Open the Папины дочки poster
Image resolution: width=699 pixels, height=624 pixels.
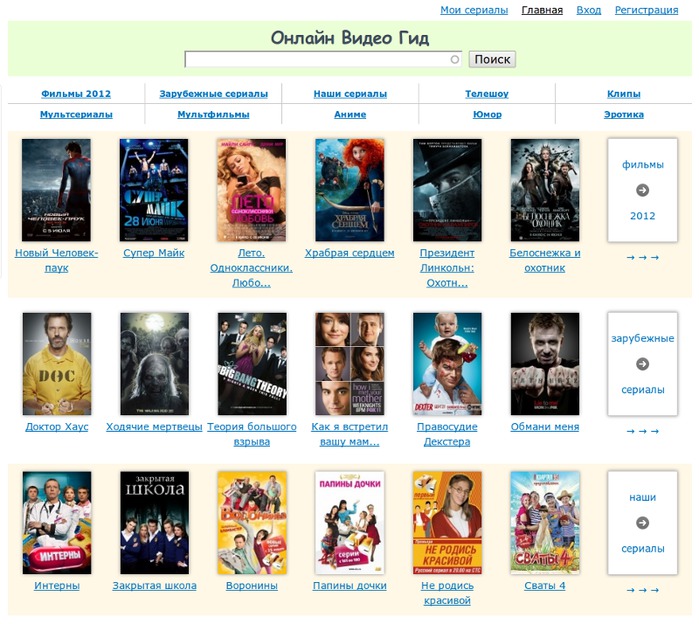click(x=350, y=522)
